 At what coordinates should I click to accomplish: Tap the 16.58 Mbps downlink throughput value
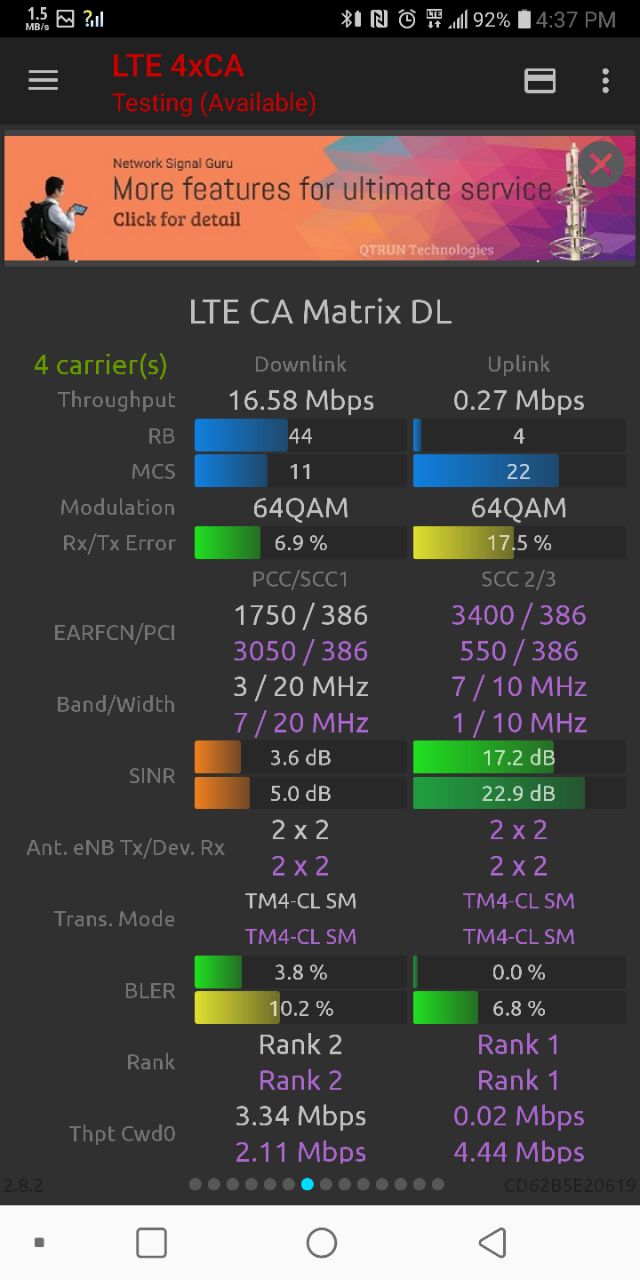point(301,401)
